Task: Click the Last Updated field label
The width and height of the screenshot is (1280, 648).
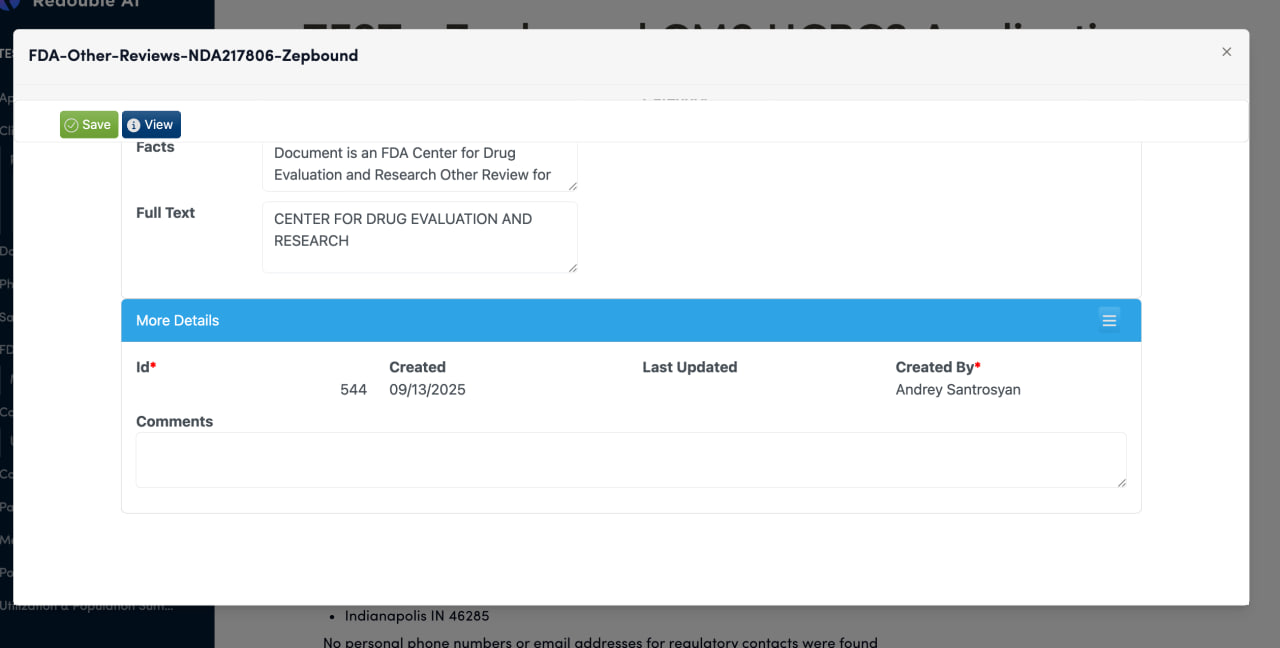Action: (689, 367)
